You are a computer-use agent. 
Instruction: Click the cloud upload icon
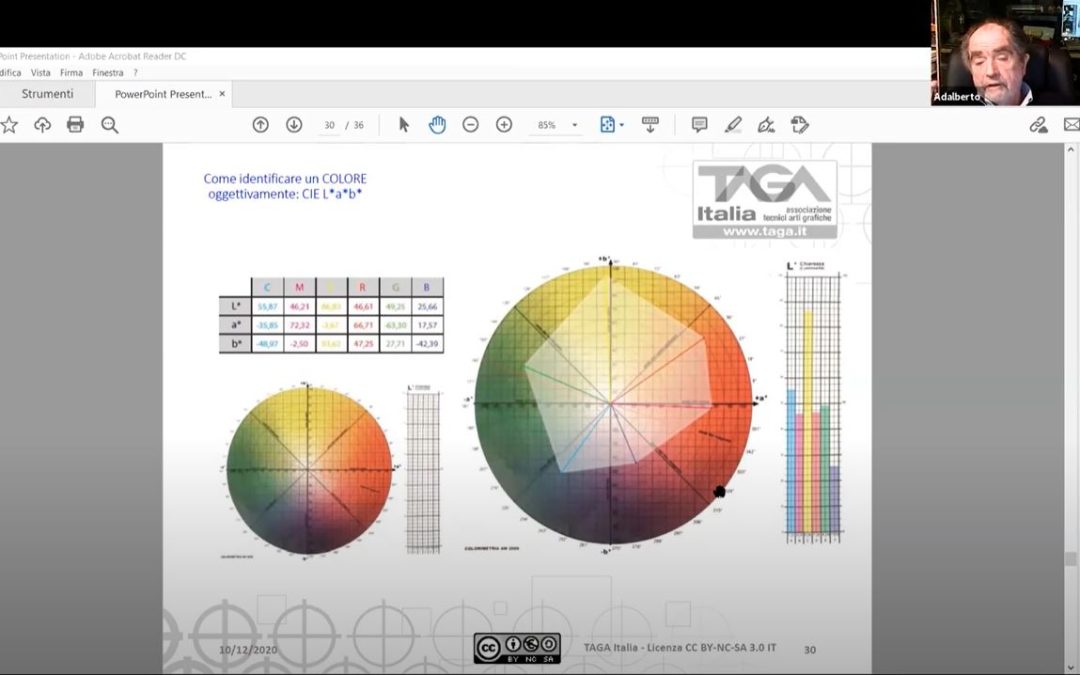[x=42, y=125]
